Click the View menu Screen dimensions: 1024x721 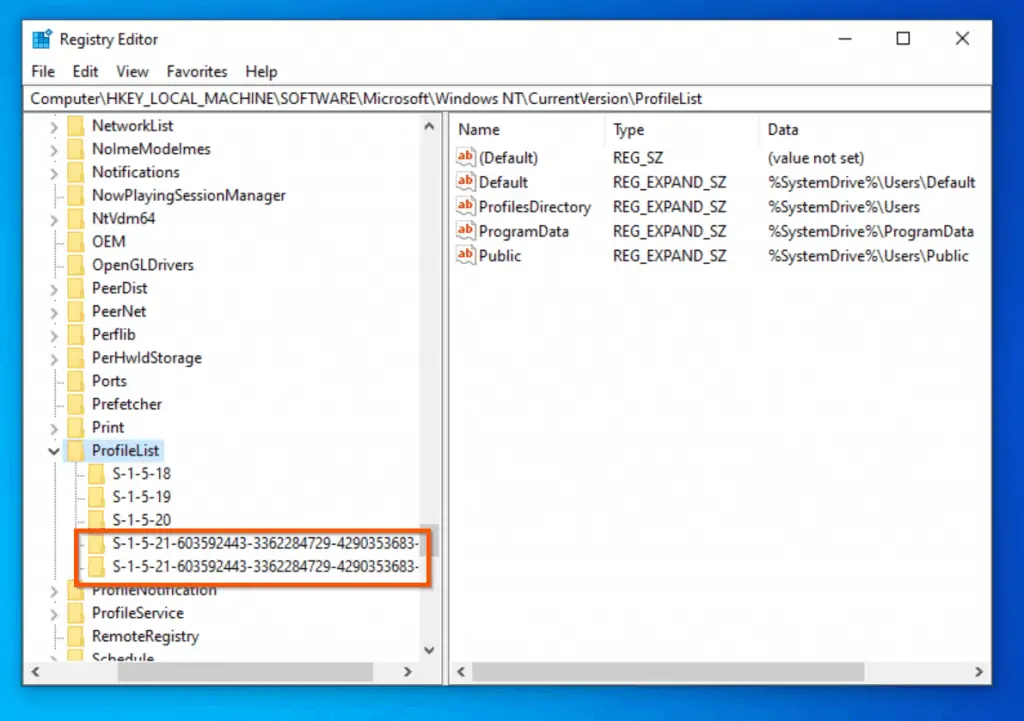pos(132,71)
